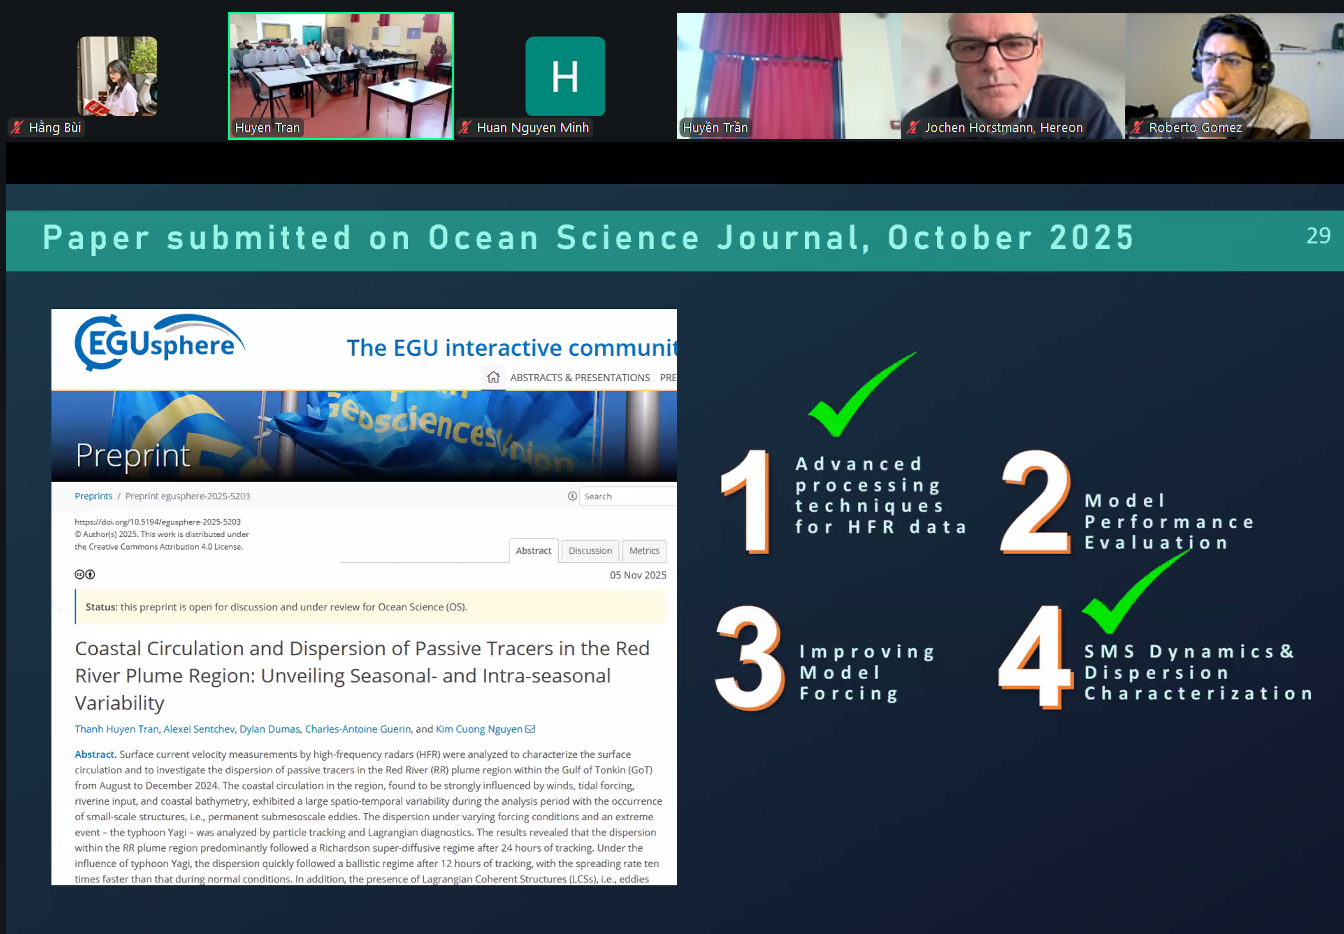The width and height of the screenshot is (1344, 934).
Task: Open author link Thanh Huyen Tran
Action: [116, 729]
